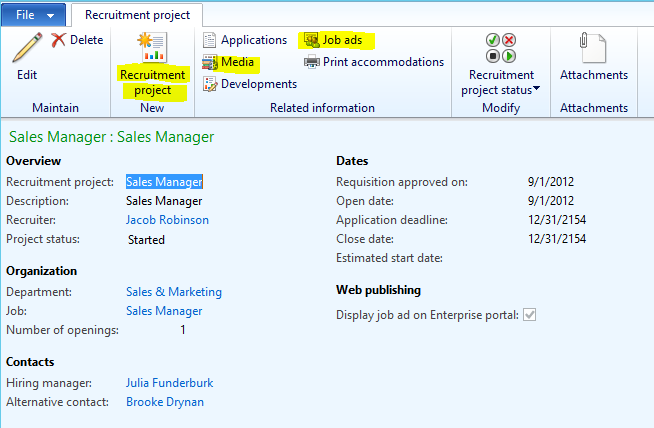Click Print accommodations in the ribbon

click(374, 62)
